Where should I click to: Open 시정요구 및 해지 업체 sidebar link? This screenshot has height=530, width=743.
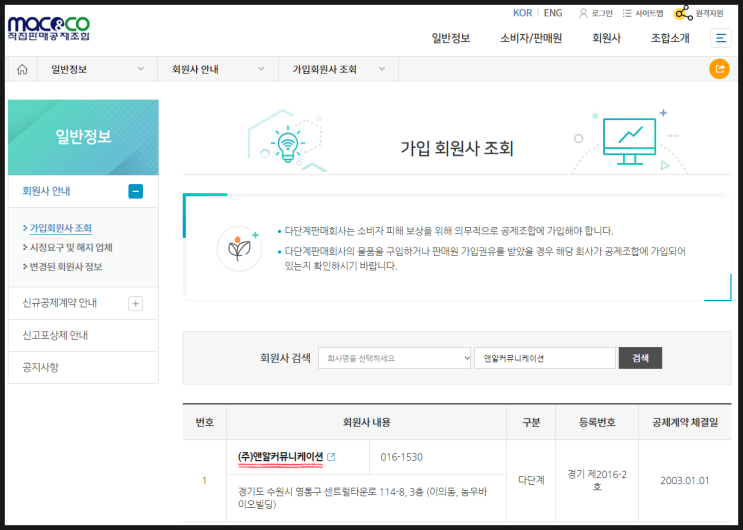click(71, 247)
